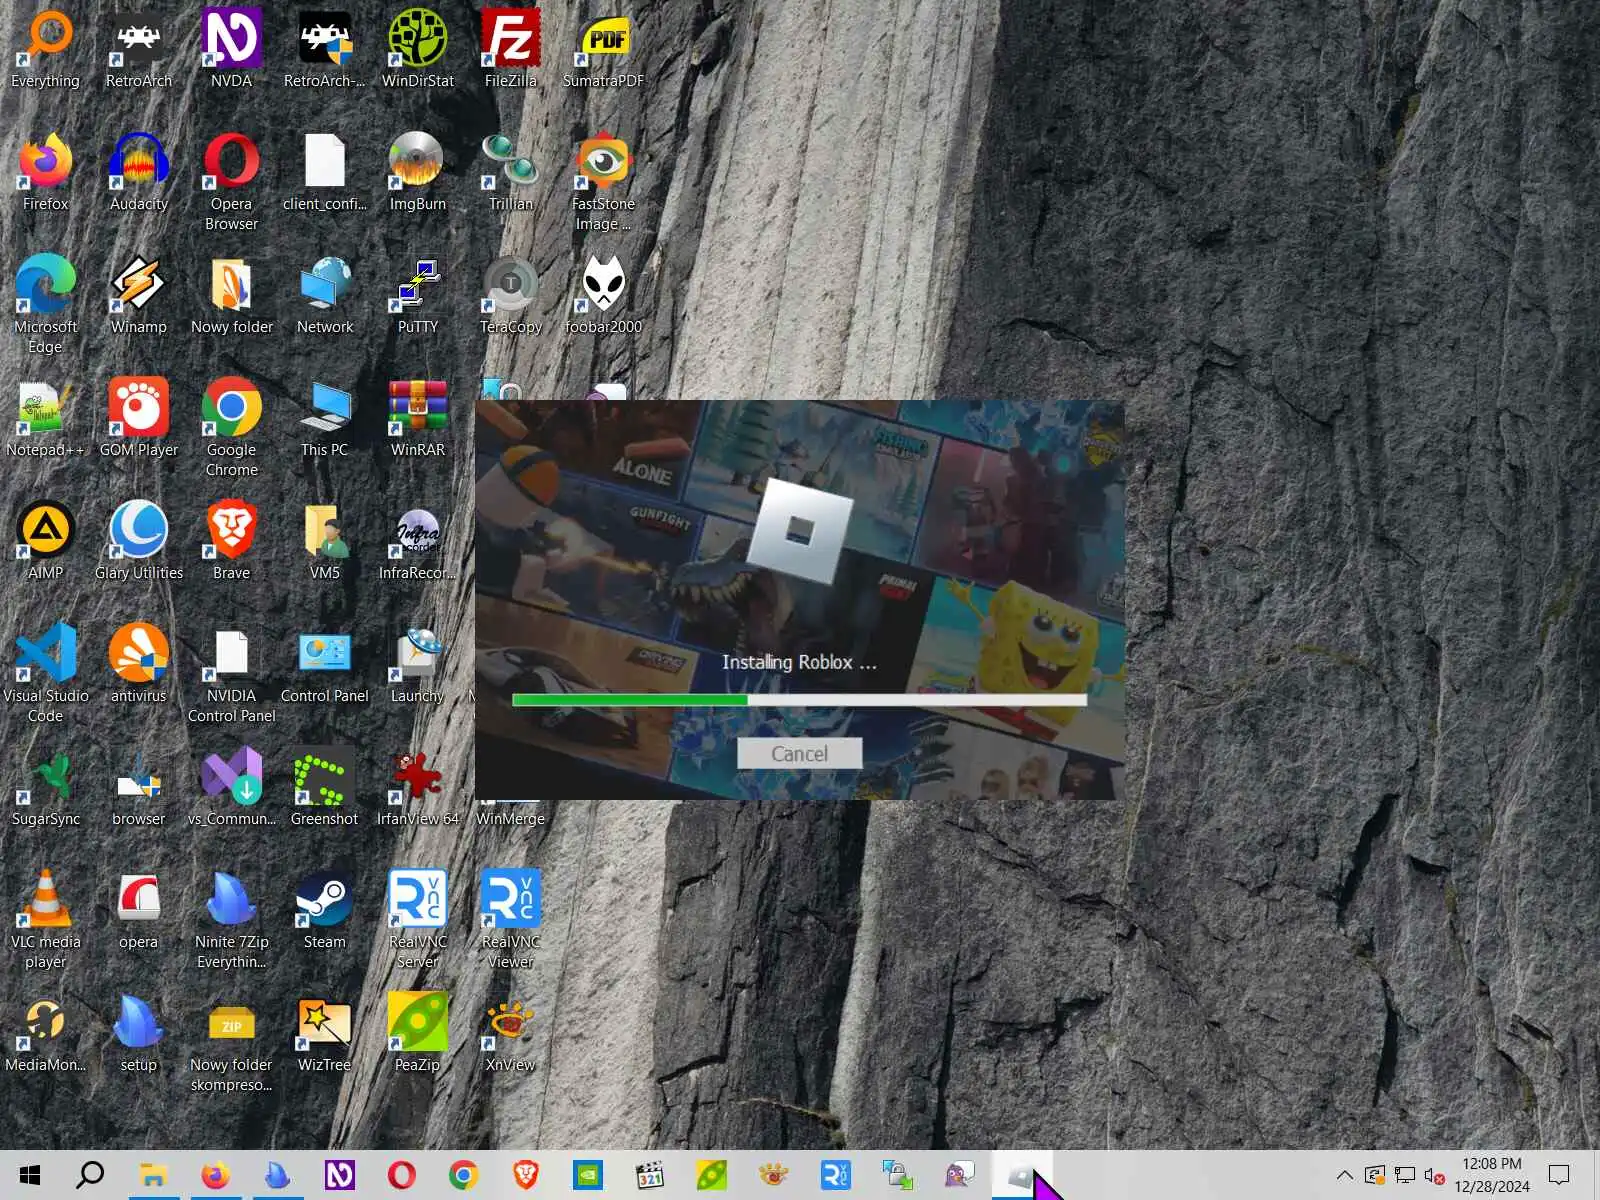Viewport: 1600px width, 1200px height.
Task: Select the AIMP desktop icon
Action: click(46, 541)
